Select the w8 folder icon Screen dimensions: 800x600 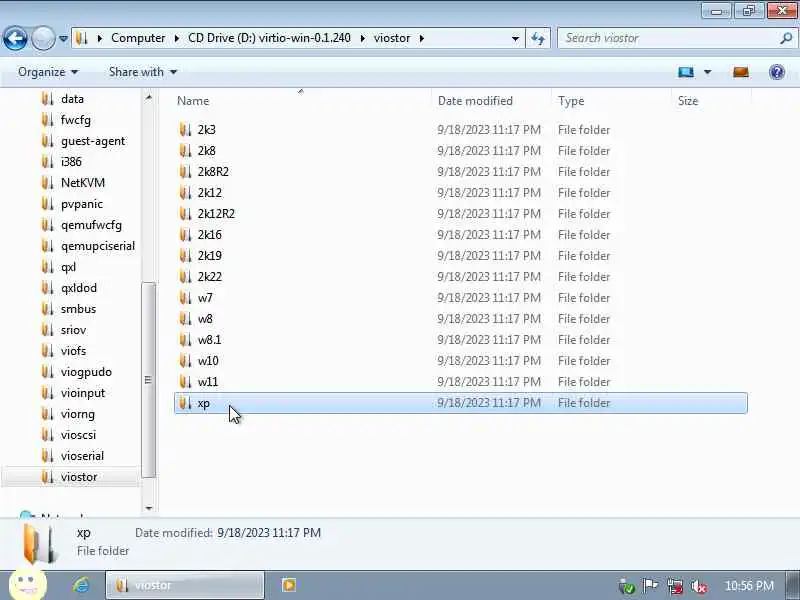[x=185, y=318]
